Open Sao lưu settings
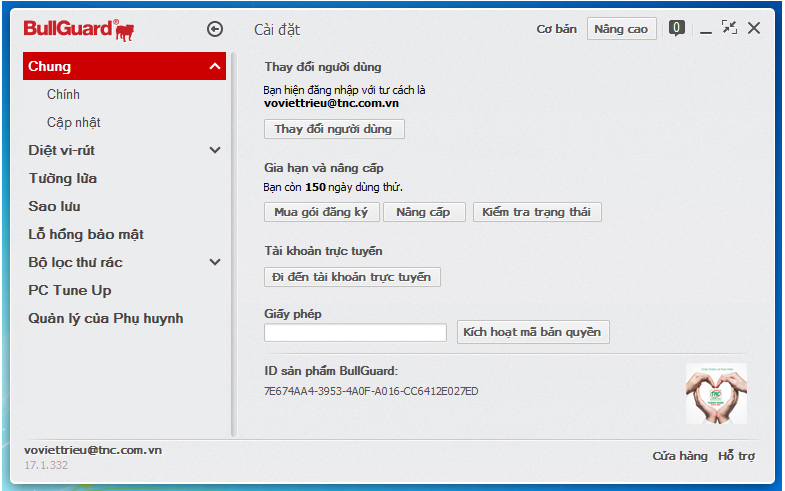 [54, 206]
